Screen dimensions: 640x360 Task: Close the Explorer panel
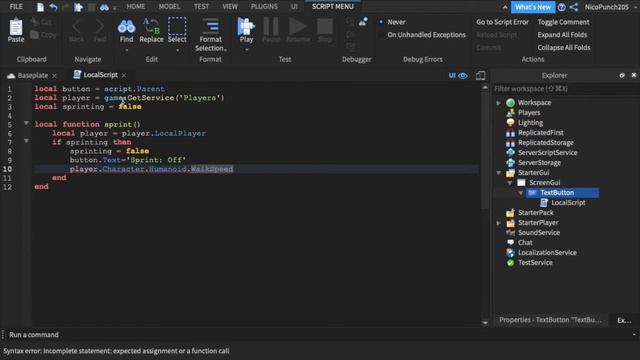point(633,75)
